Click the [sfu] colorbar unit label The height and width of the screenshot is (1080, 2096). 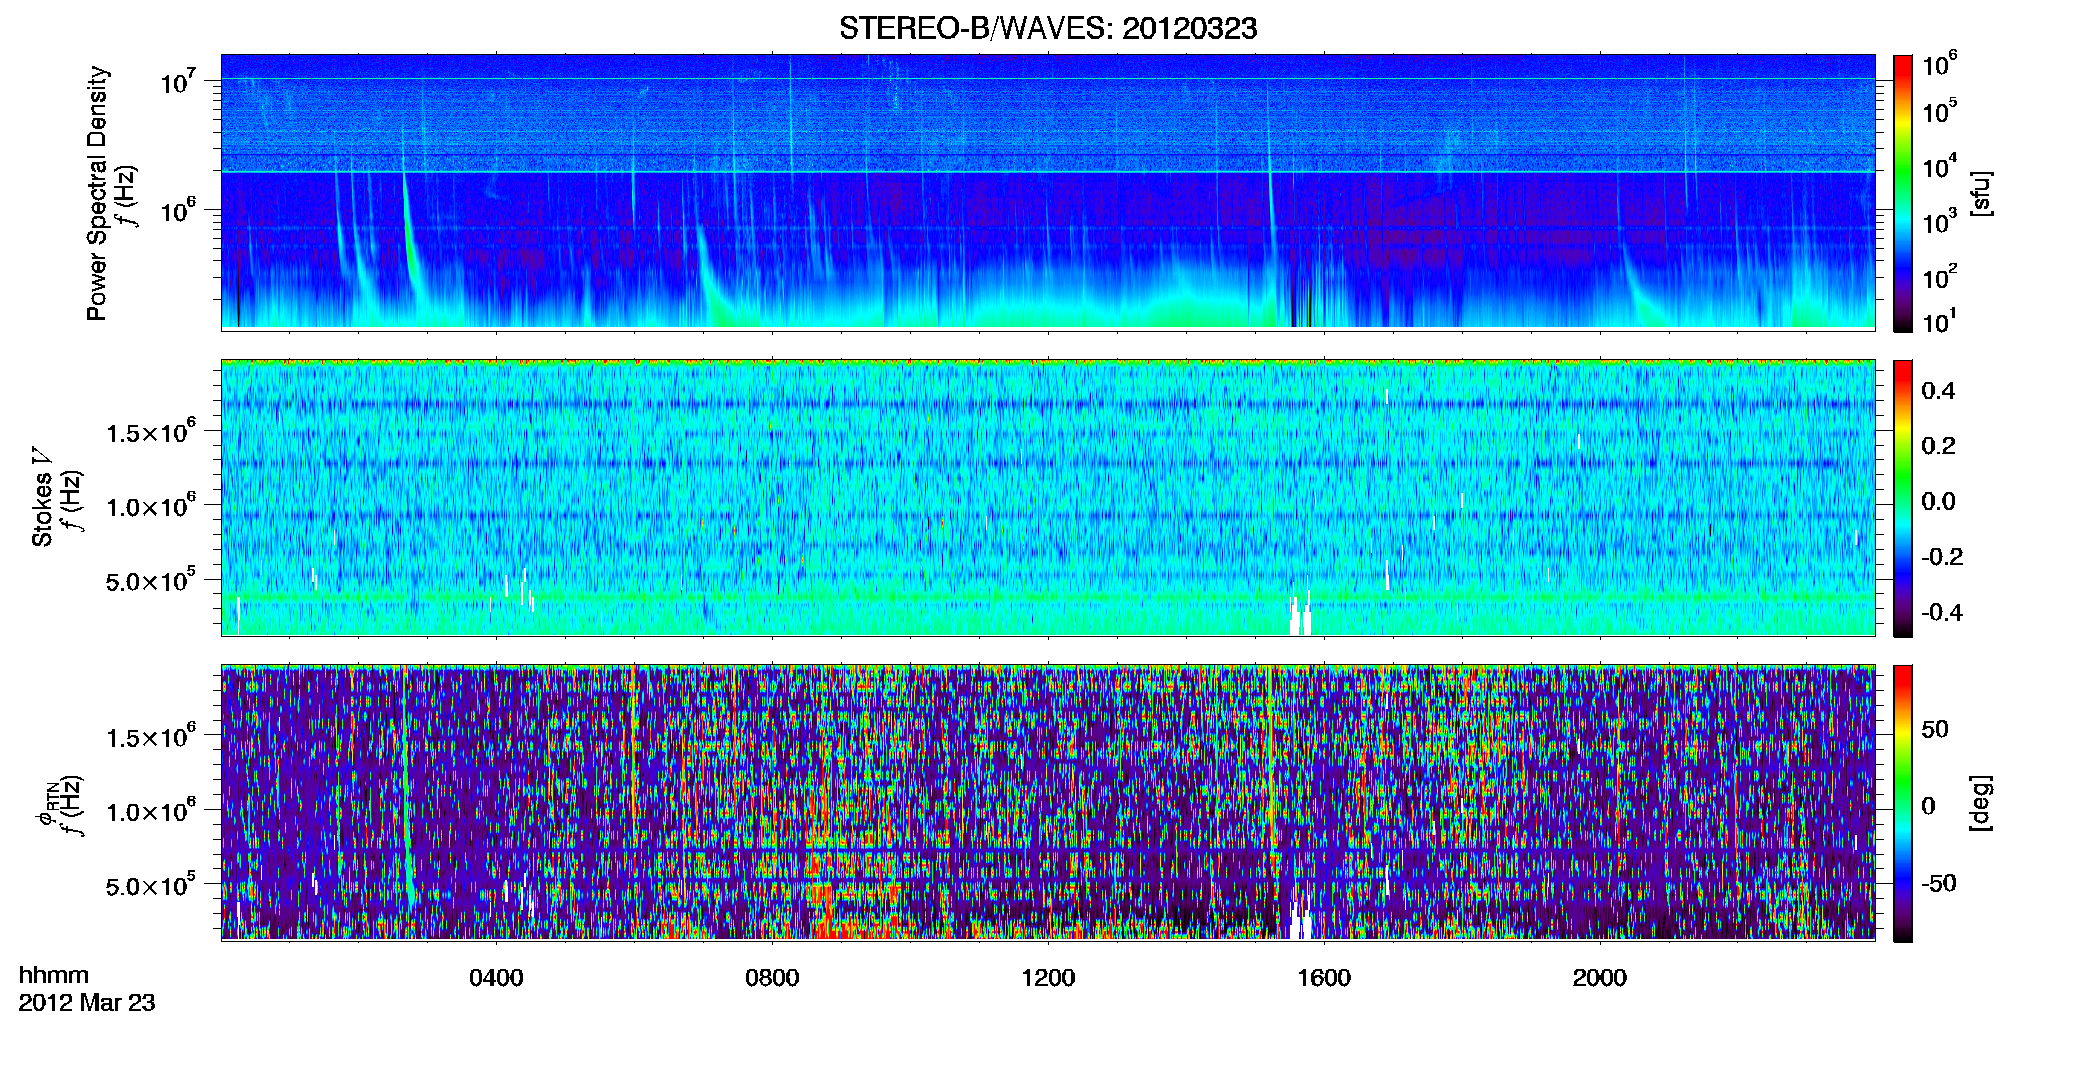(1982, 193)
